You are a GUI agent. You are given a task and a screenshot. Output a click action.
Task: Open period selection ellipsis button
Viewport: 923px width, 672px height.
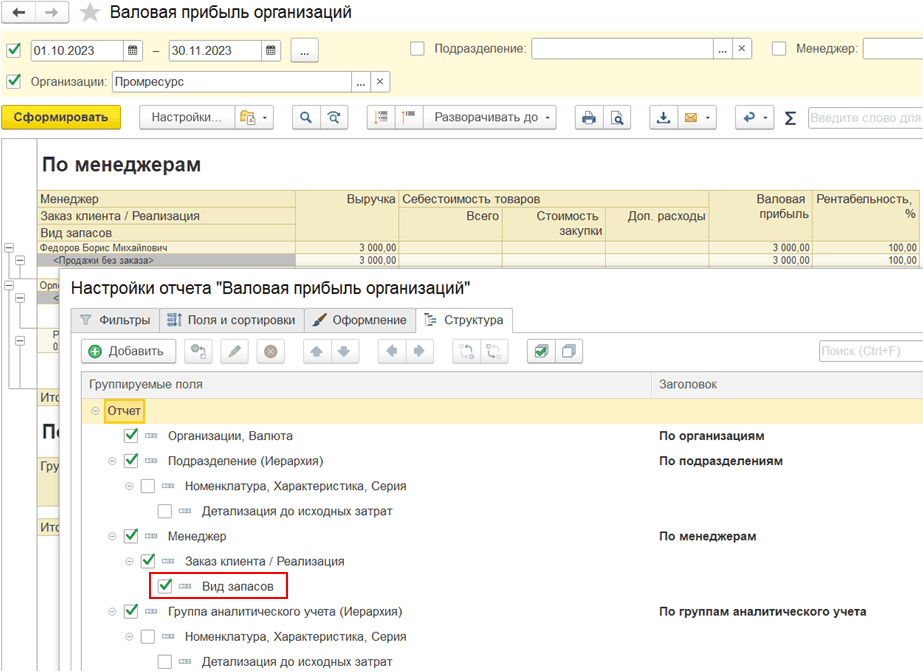(304, 51)
